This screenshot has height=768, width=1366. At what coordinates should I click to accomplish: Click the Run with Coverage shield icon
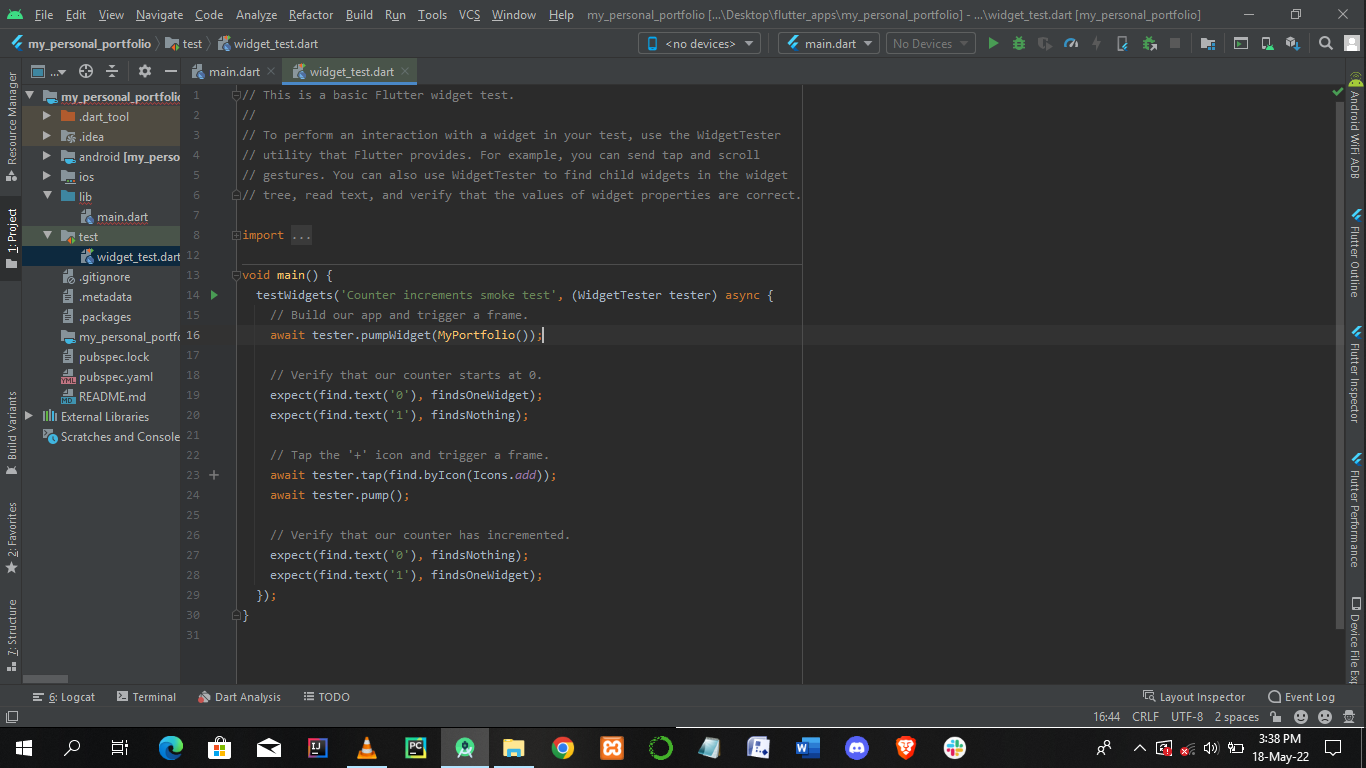point(1045,43)
